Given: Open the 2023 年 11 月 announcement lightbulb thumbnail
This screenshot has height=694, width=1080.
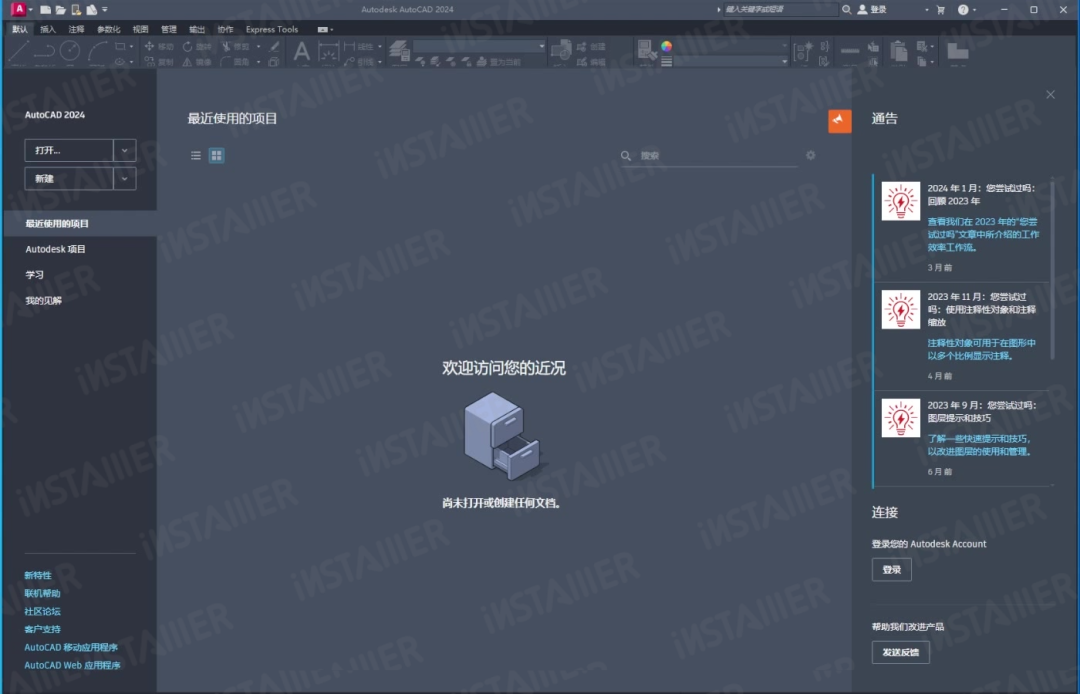Looking at the screenshot, I should (901, 310).
